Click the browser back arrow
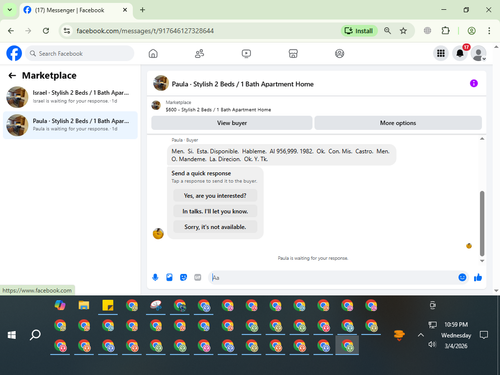The height and width of the screenshot is (375, 500). (11, 31)
